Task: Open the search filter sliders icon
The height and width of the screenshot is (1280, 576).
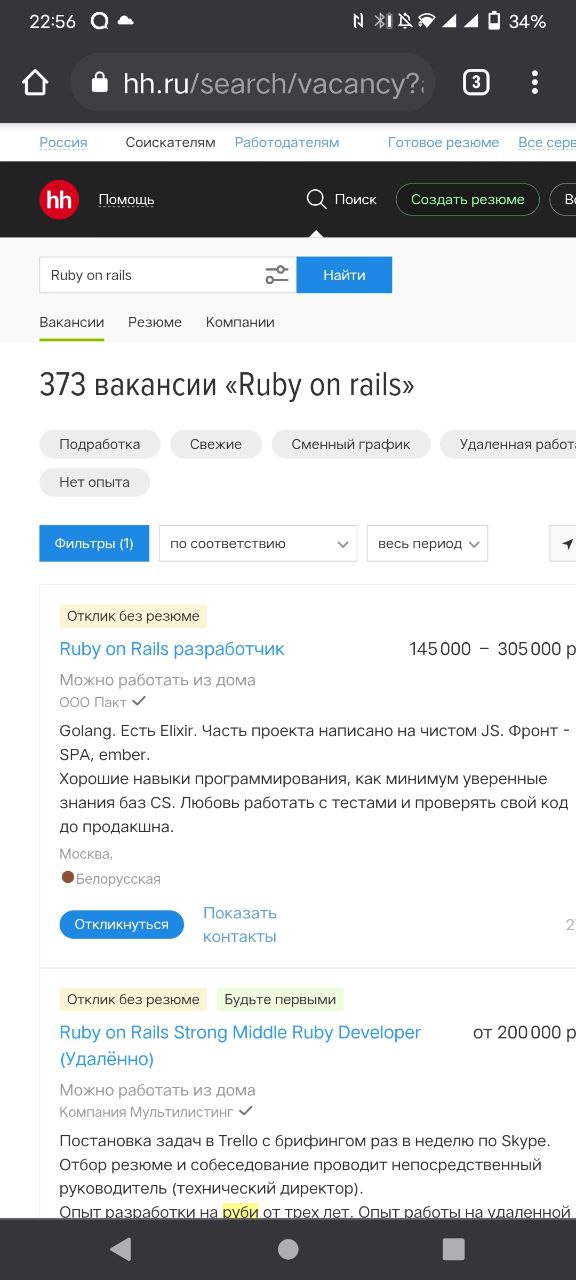Action: 277,275
